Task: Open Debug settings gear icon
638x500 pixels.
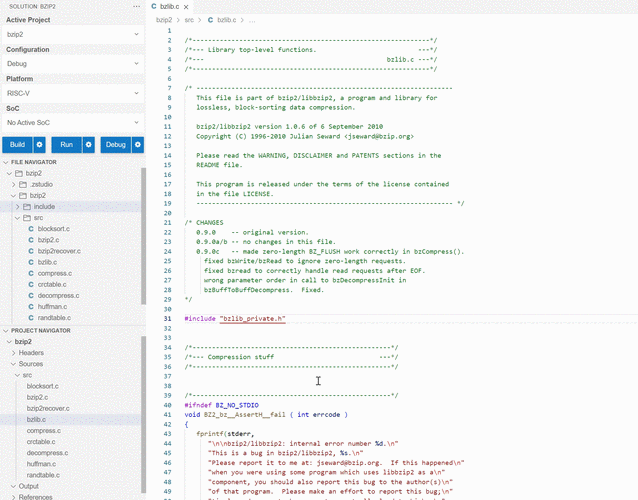Action: pos(137,145)
